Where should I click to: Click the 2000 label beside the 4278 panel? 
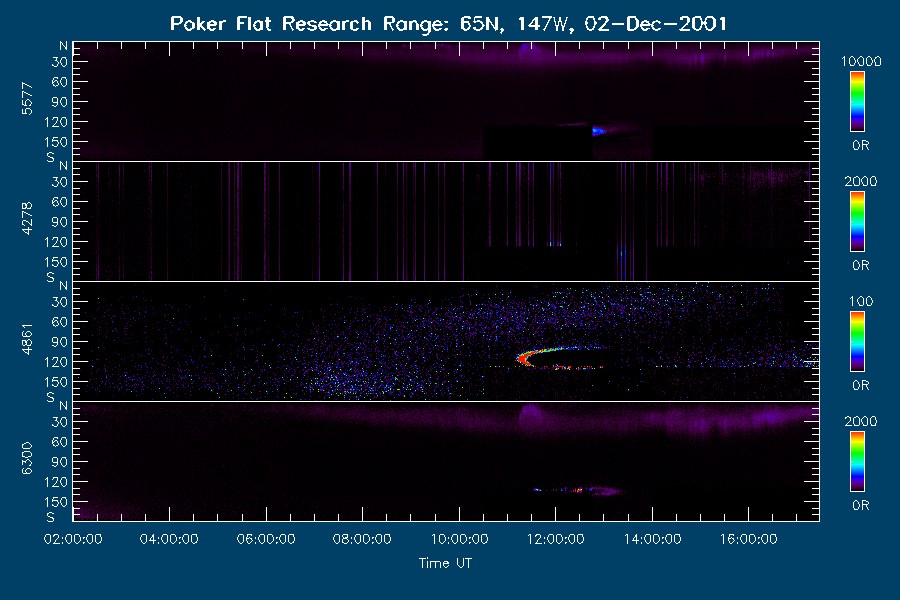coord(861,181)
